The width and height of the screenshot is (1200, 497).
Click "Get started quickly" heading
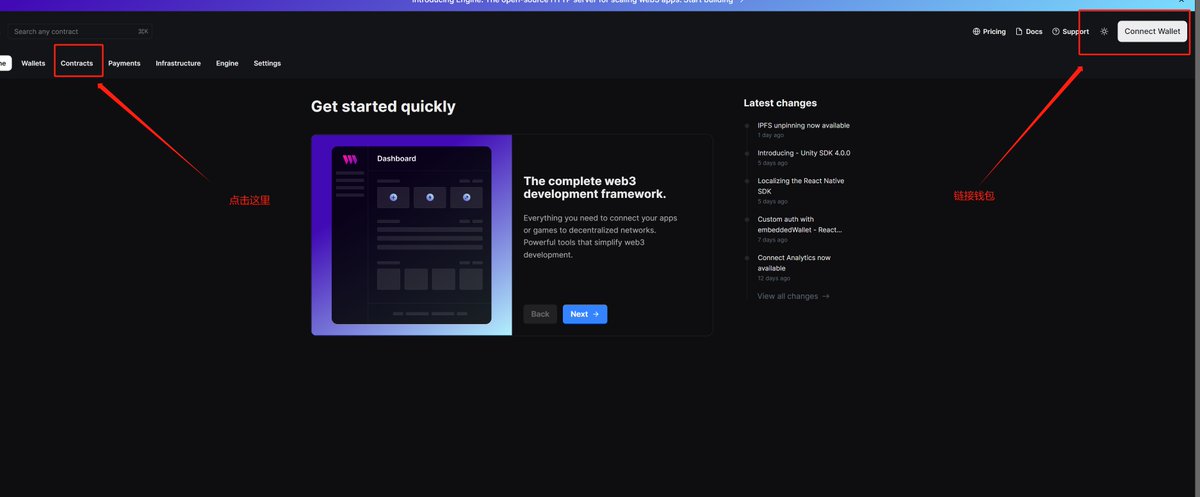[383, 106]
